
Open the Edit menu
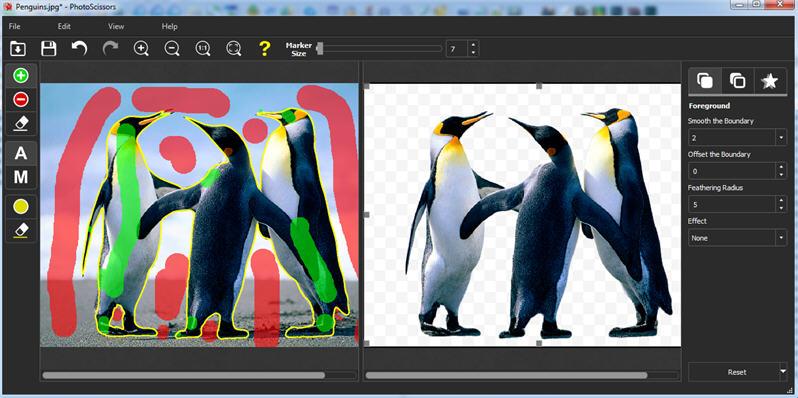(64, 26)
